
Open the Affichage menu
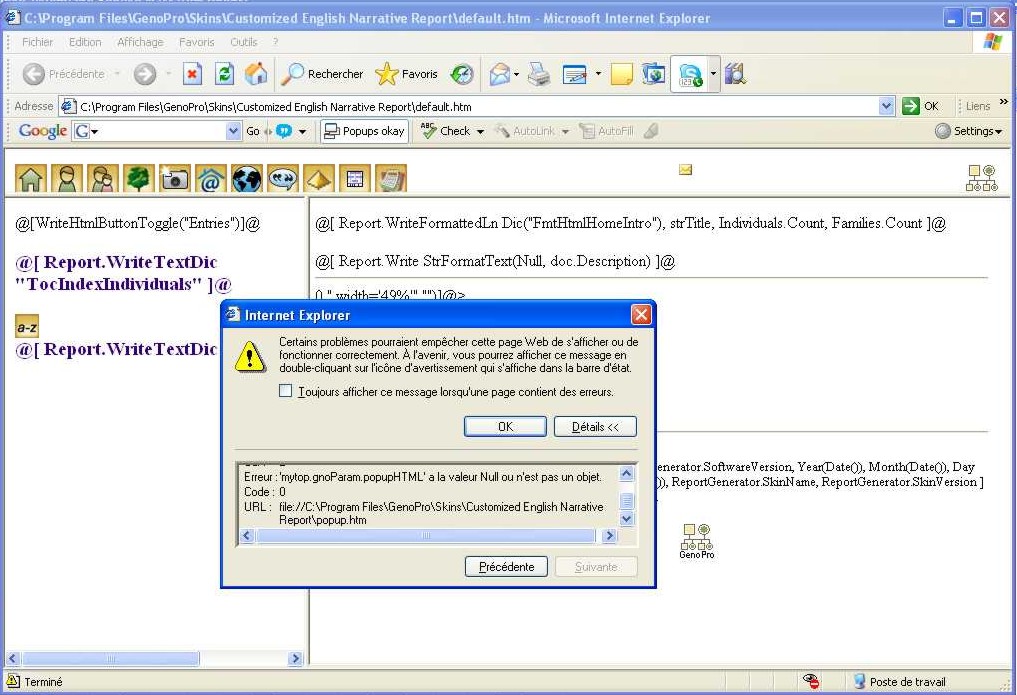(x=140, y=42)
